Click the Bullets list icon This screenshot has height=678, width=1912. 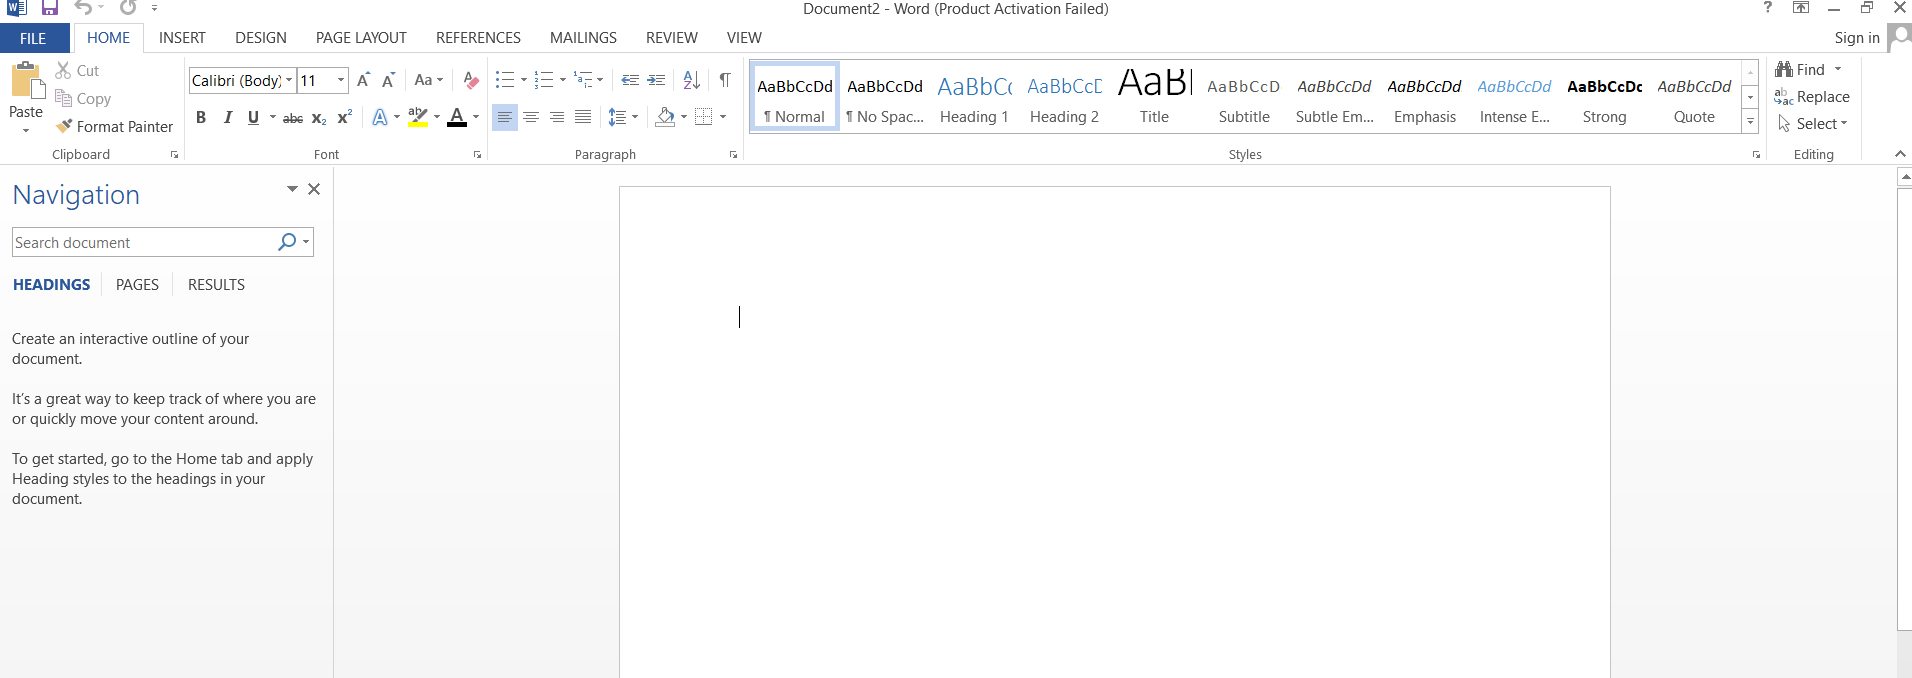click(505, 80)
